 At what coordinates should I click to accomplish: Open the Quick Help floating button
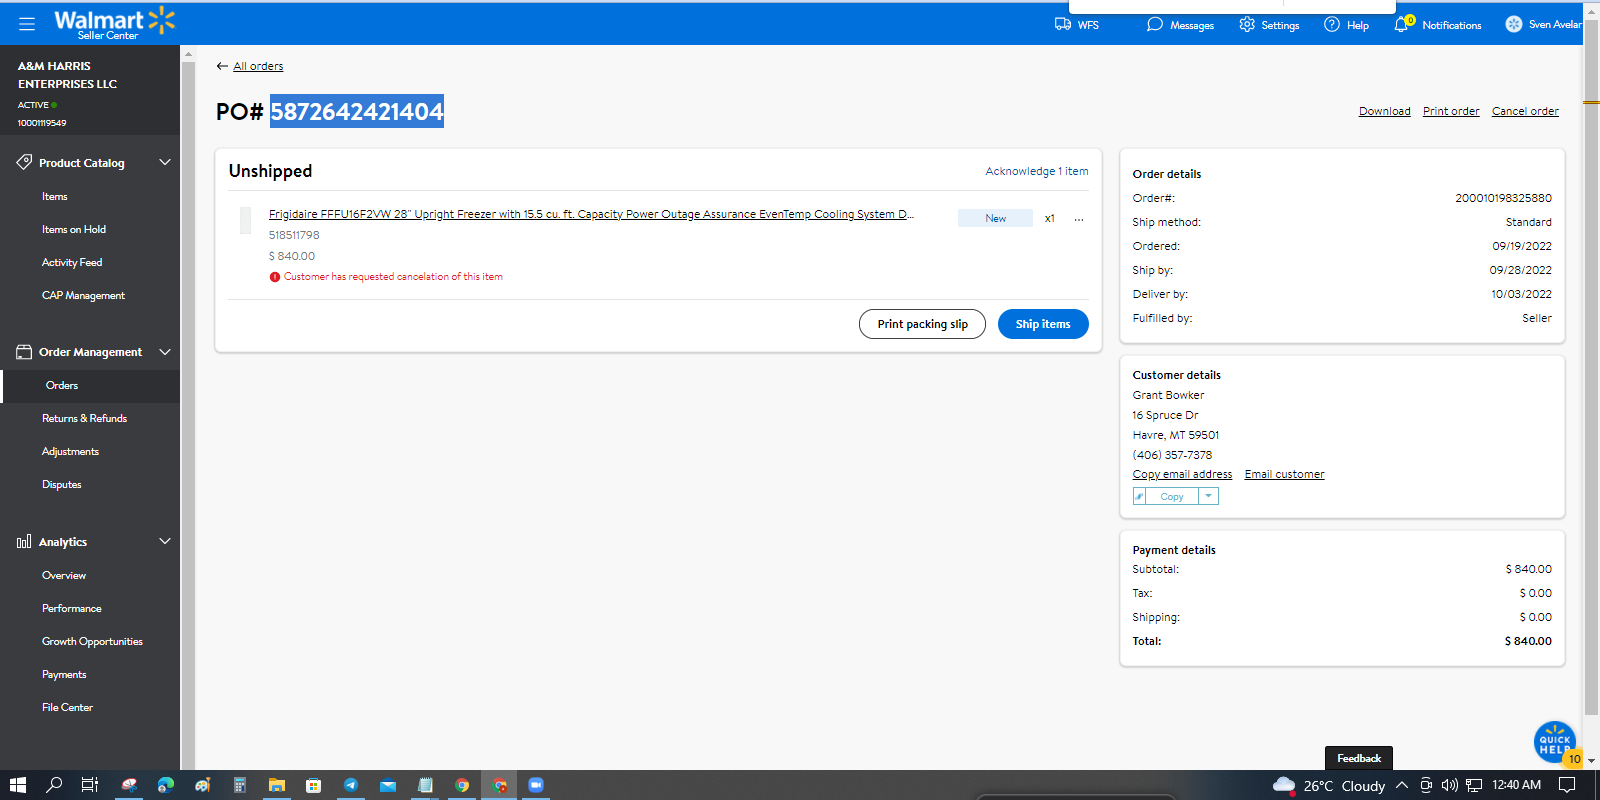coord(1555,742)
